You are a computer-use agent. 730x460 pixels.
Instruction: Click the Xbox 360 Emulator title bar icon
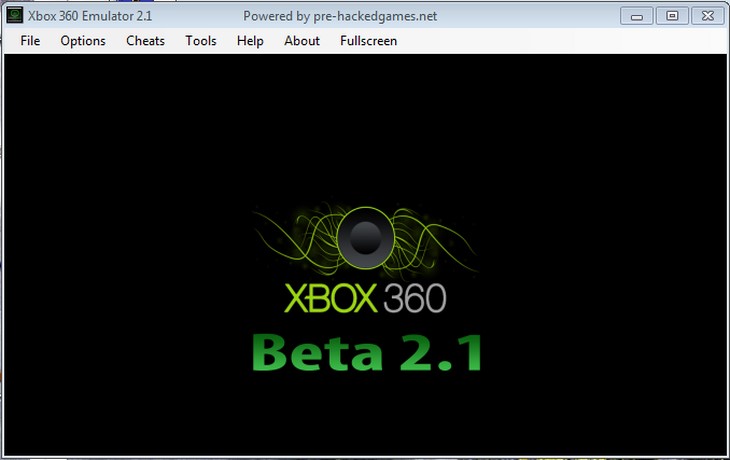15,15
